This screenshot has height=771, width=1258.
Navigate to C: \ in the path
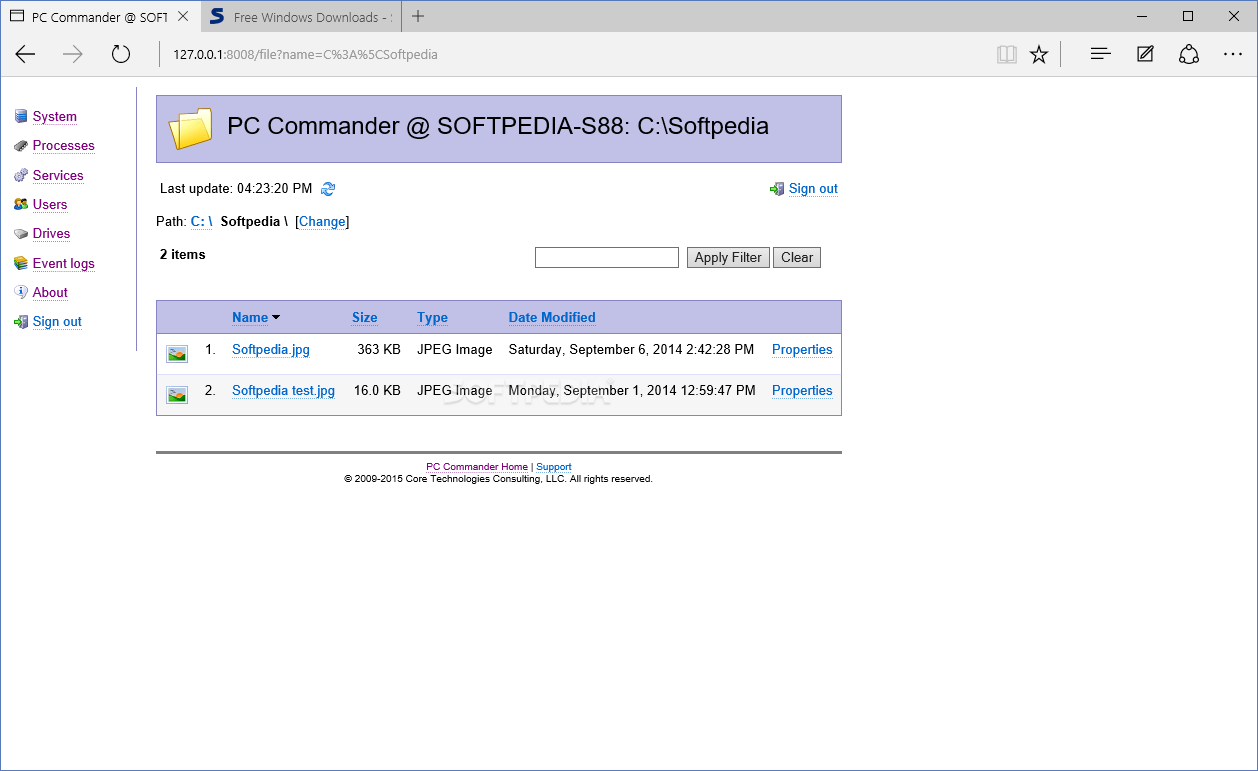pyautogui.click(x=201, y=221)
